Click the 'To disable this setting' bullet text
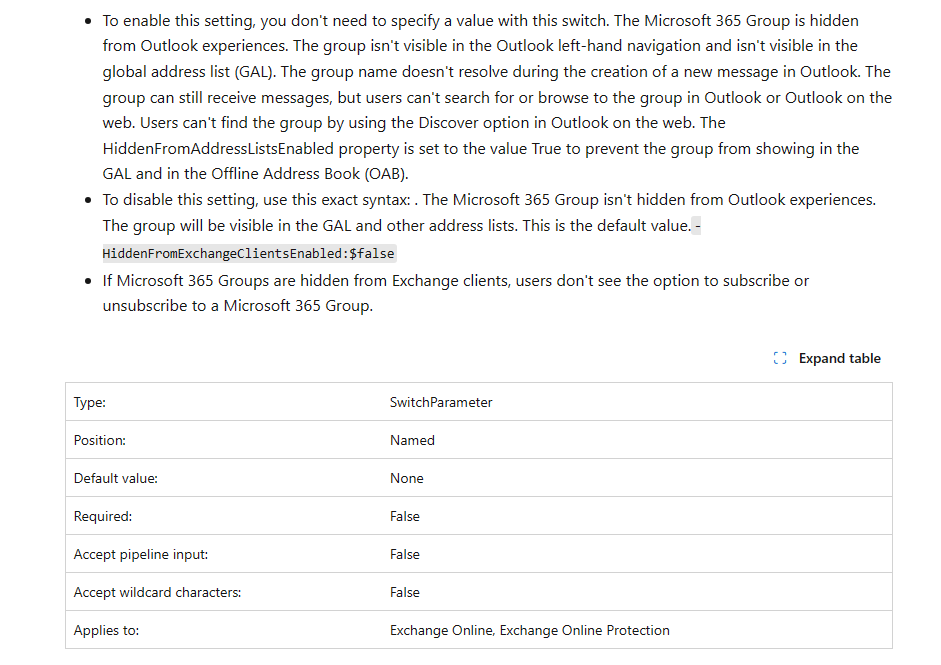Viewport: 941px width, 665px height. coord(489,226)
